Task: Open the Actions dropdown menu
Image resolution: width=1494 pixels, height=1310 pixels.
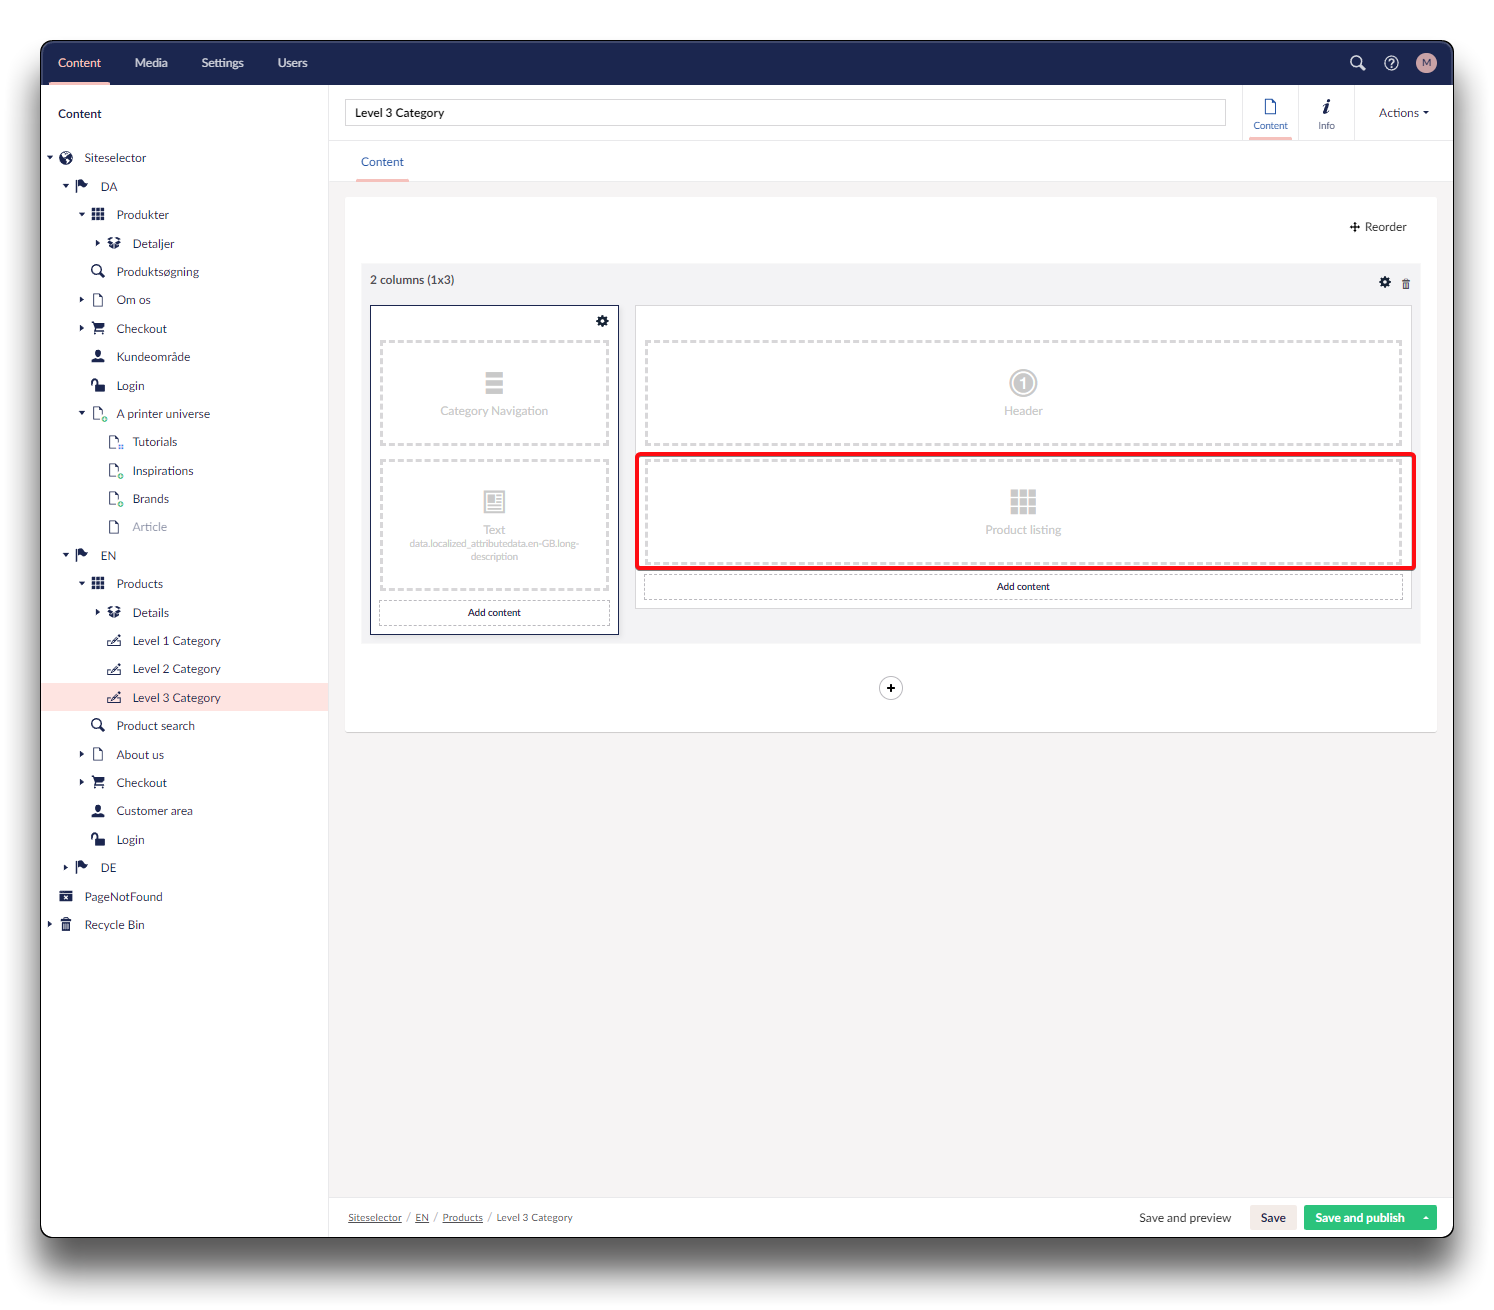Action: click(1403, 113)
